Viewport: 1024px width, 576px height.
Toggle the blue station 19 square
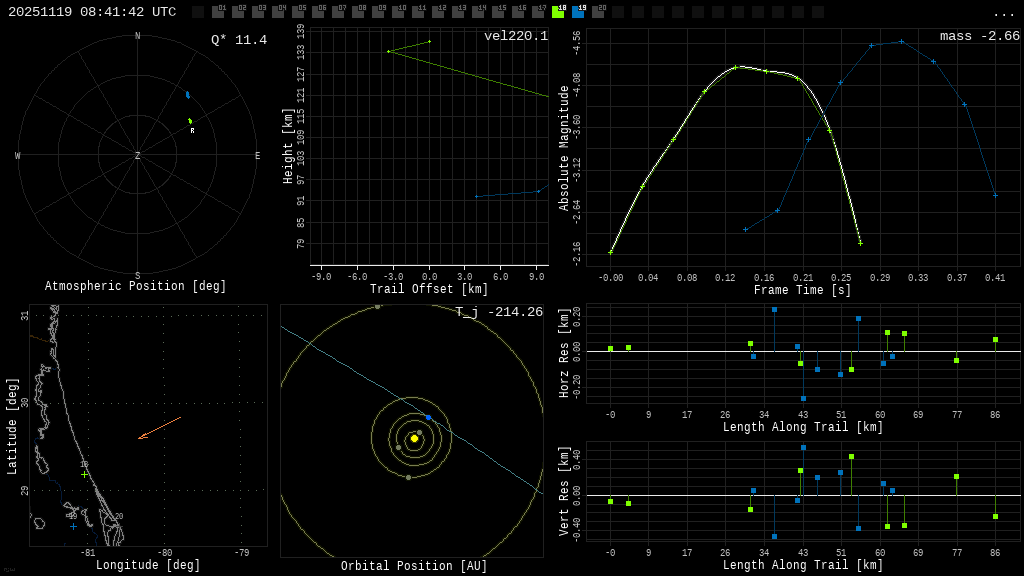coord(578,12)
